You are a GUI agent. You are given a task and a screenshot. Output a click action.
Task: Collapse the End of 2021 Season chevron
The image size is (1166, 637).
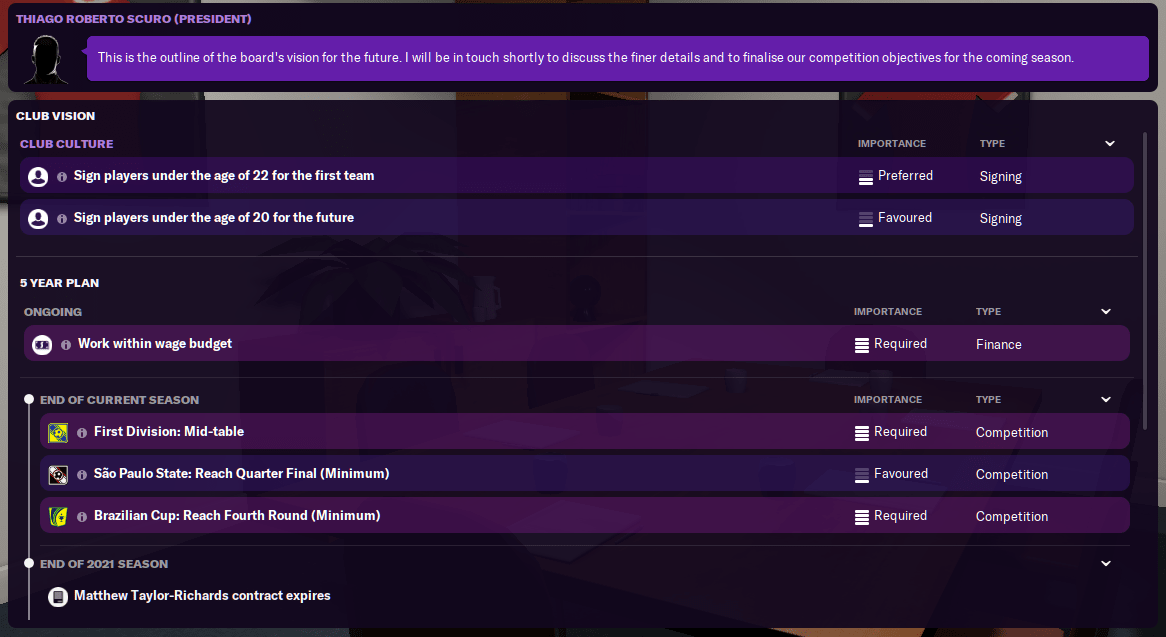pos(1106,564)
